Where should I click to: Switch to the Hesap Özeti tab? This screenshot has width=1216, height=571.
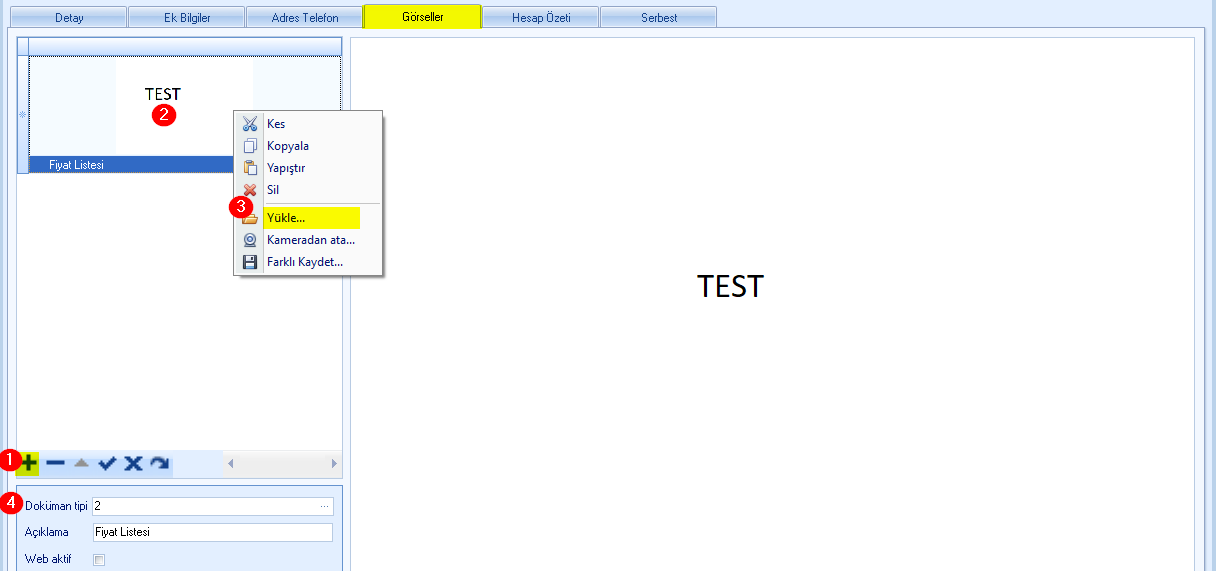(540, 18)
